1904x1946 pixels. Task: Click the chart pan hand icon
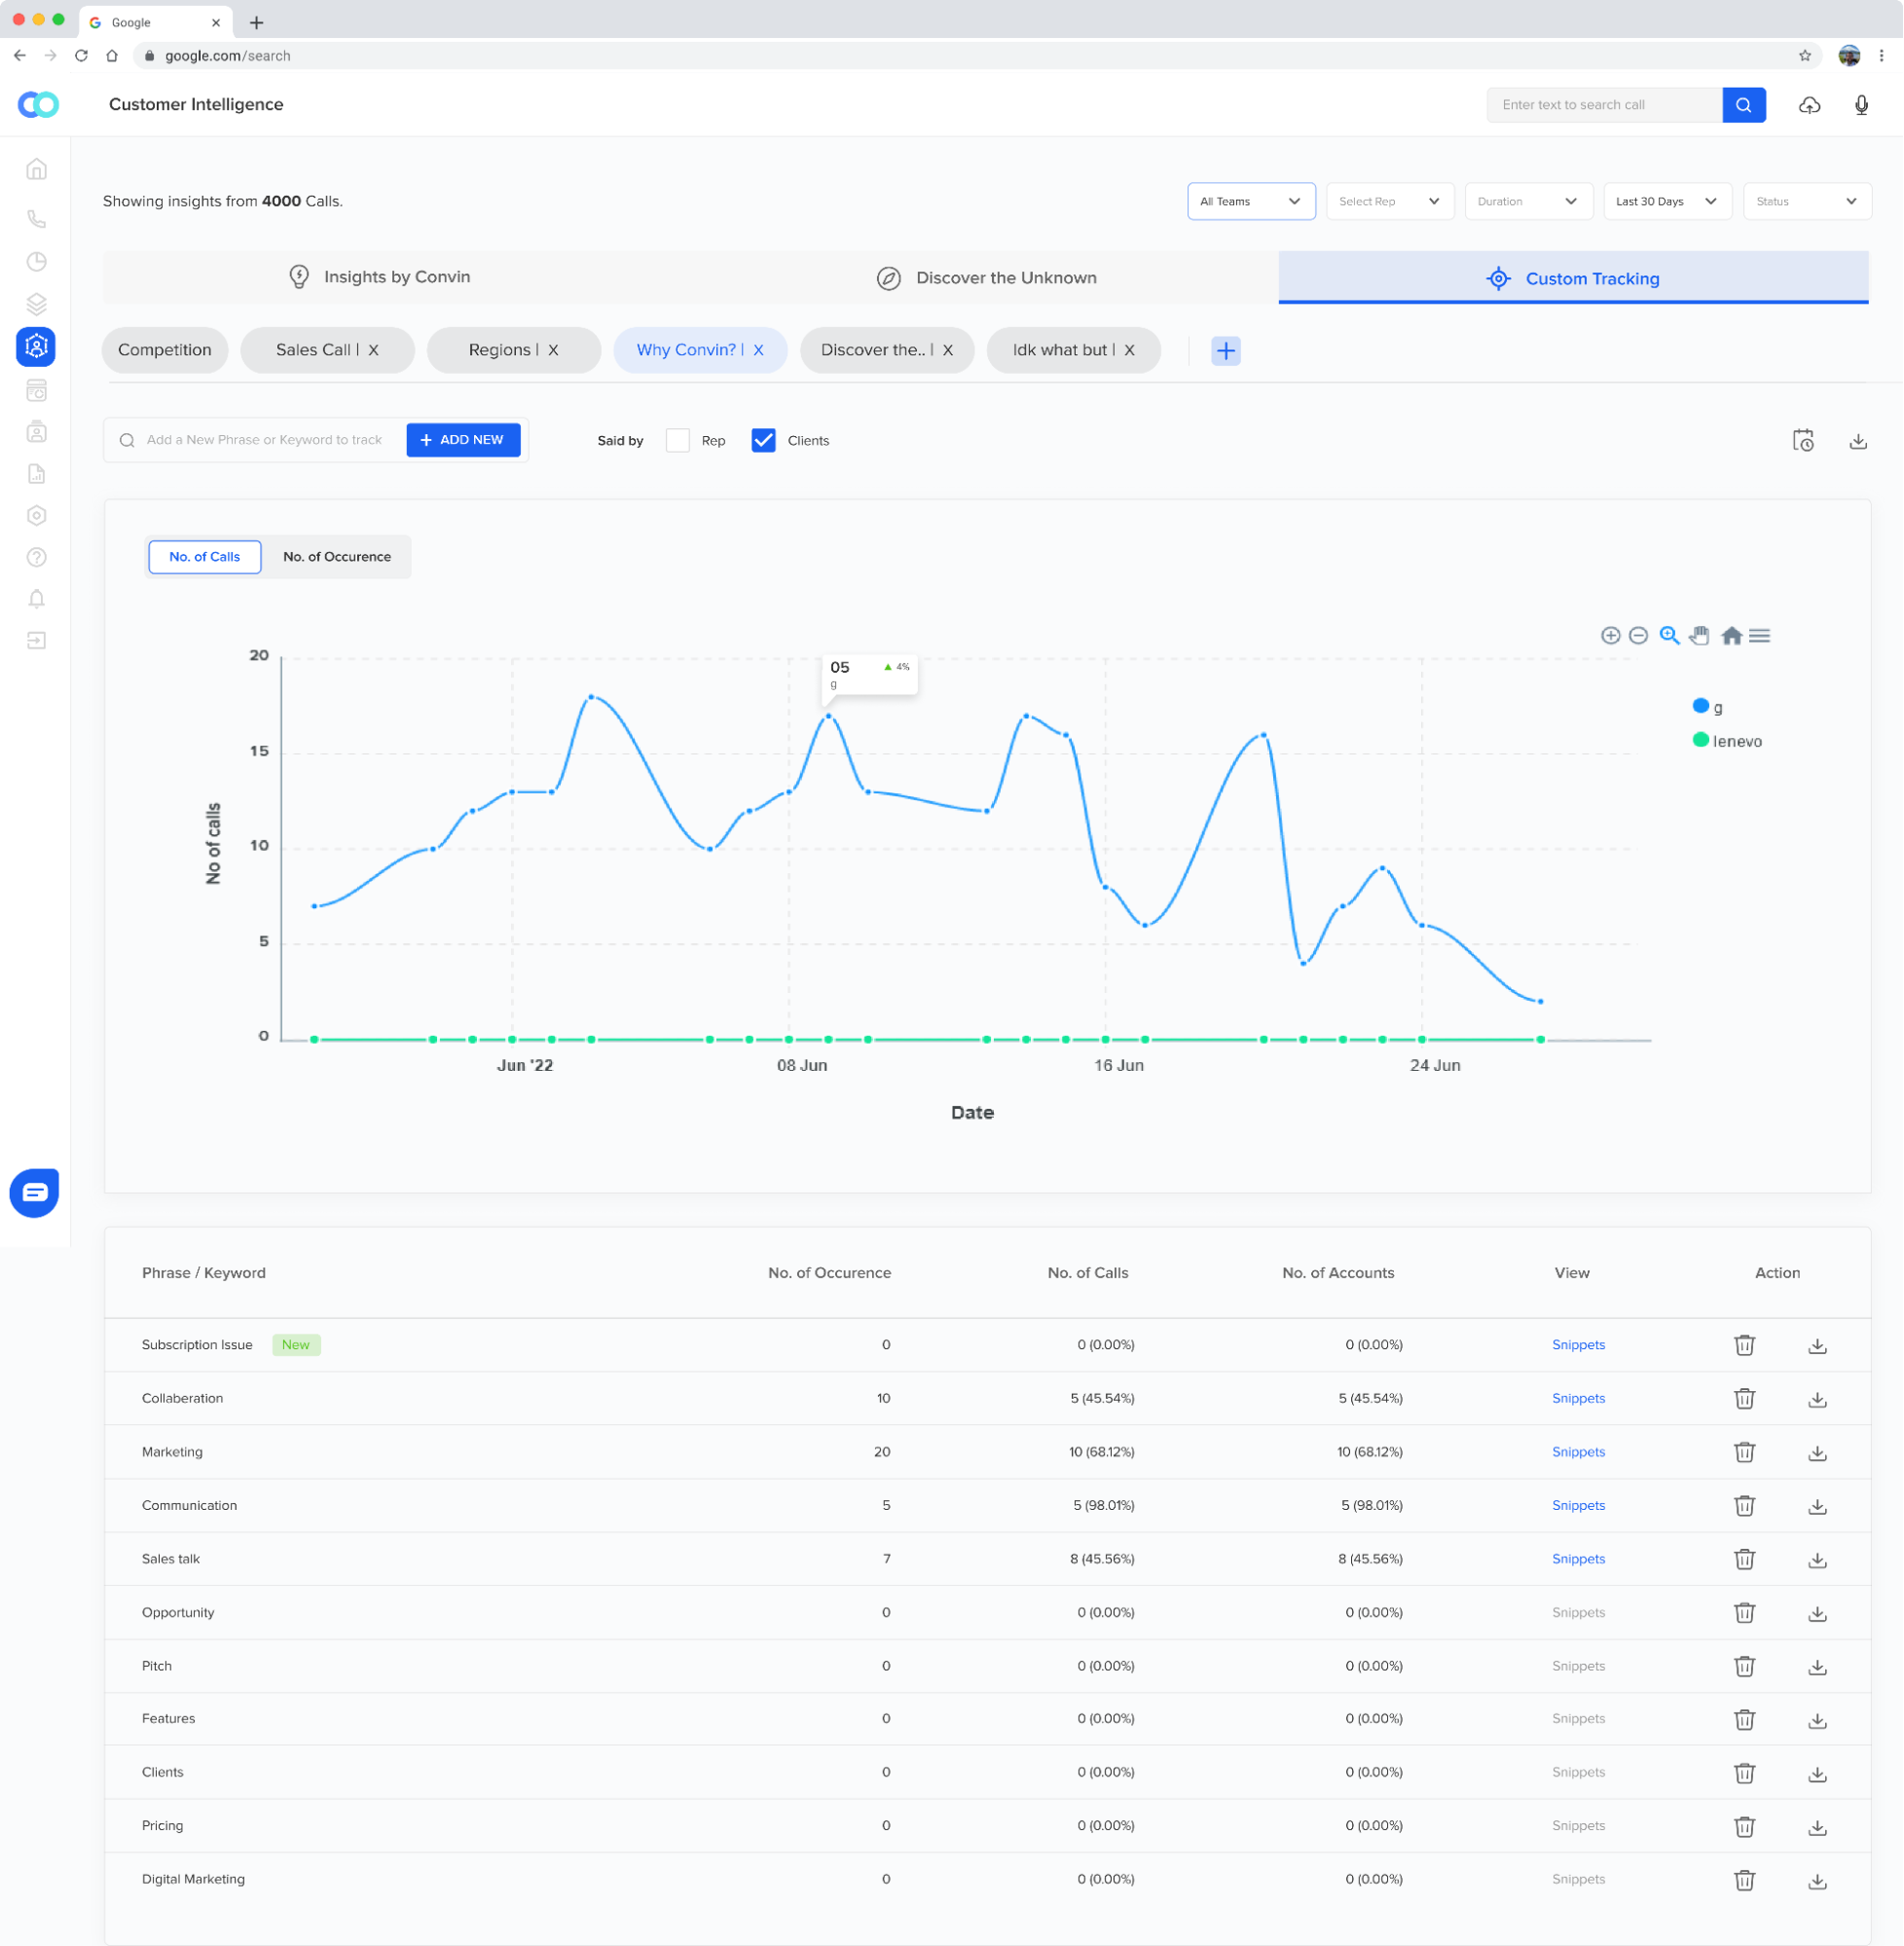pyautogui.click(x=1699, y=636)
